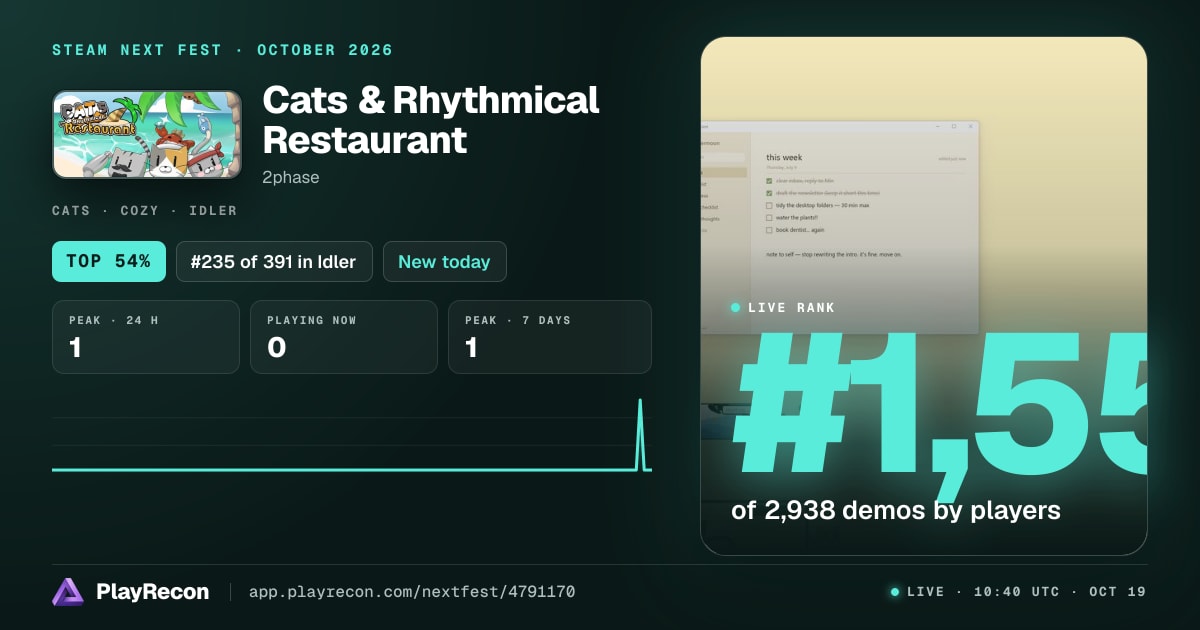Click the '#235 of 391 in Idler' badge
The width and height of the screenshot is (1200, 630).
click(274, 262)
